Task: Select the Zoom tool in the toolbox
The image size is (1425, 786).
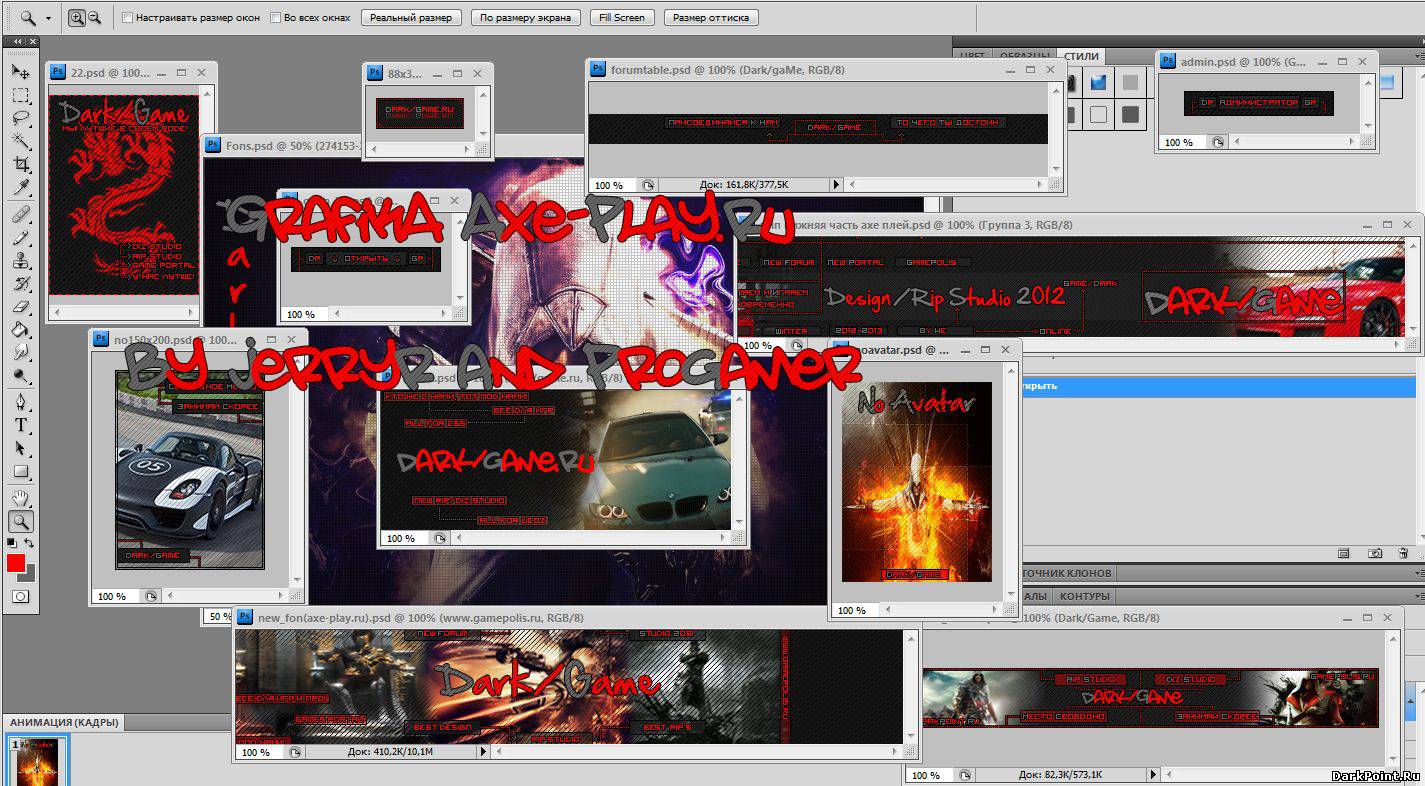Action: pyautogui.click(x=20, y=521)
